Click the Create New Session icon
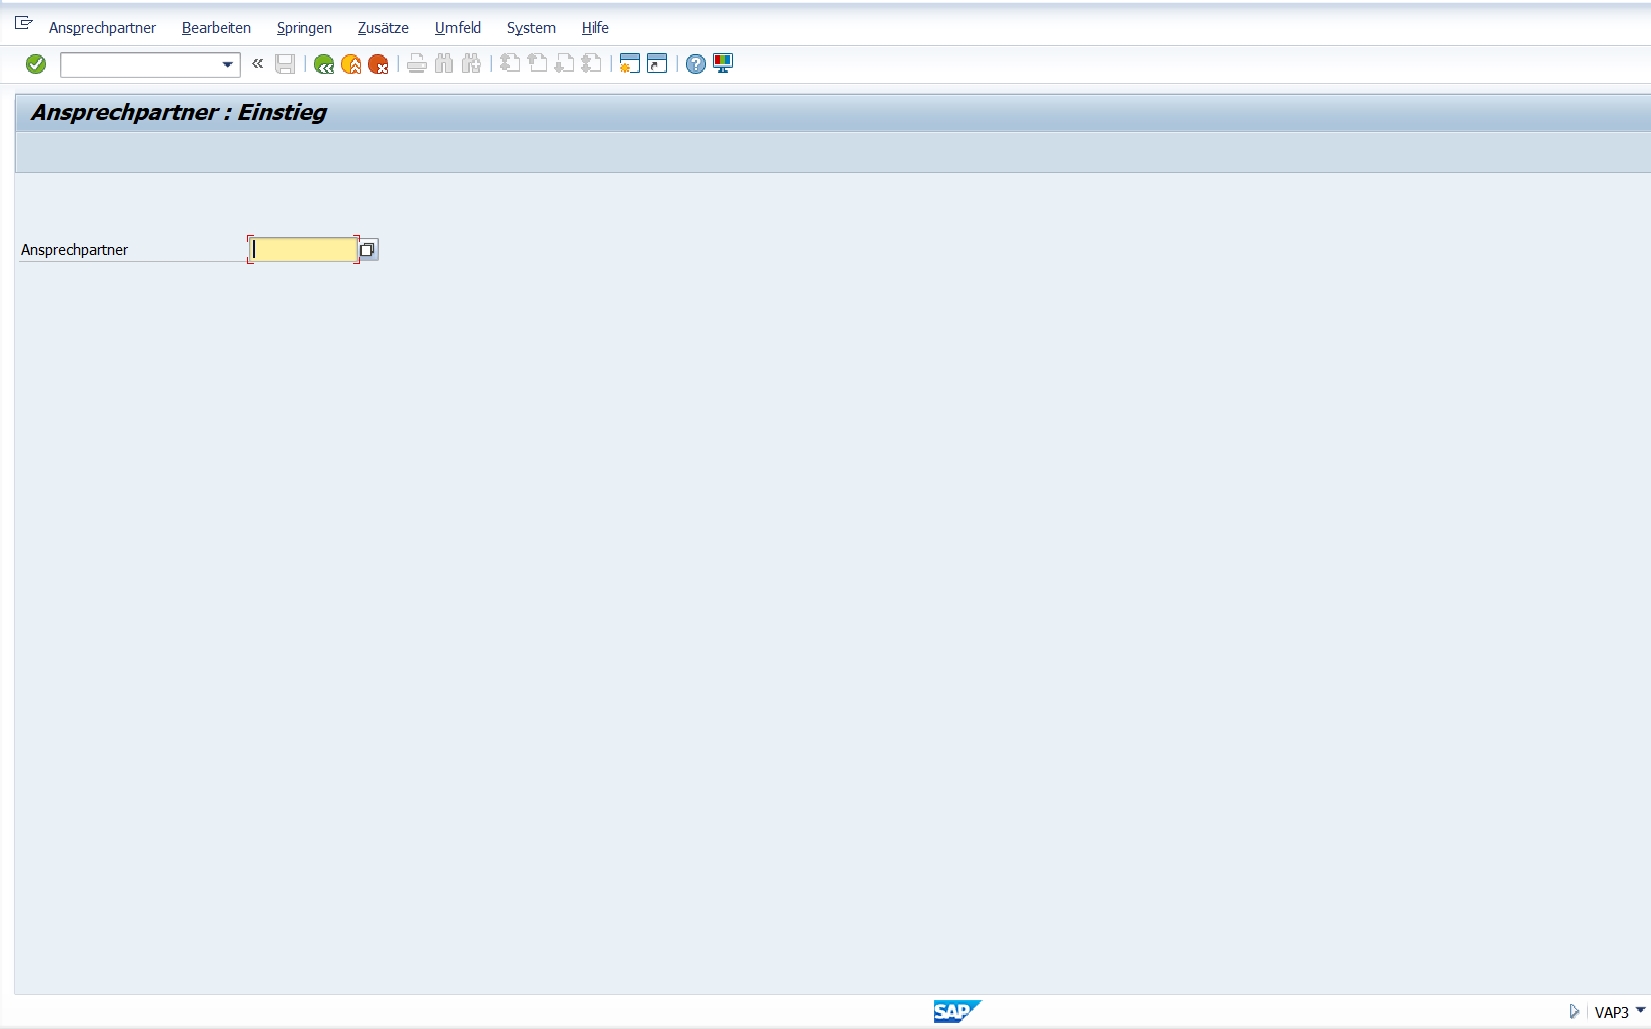1651x1029 pixels. [x=629, y=64]
